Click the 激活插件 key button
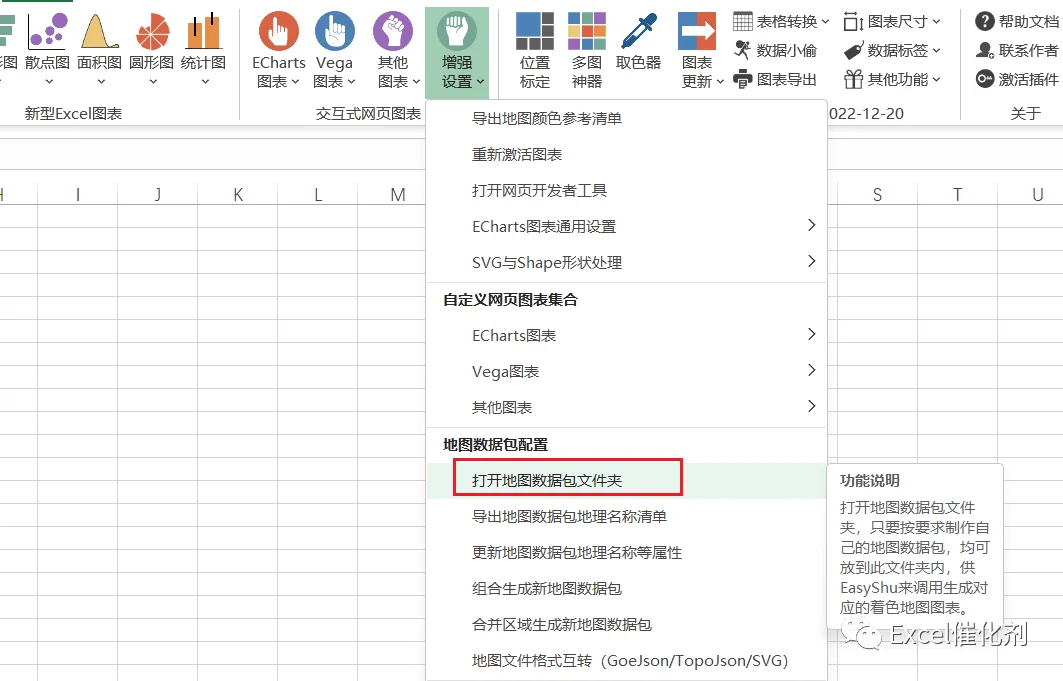Image resolution: width=1063 pixels, height=681 pixels. (1017, 79)
